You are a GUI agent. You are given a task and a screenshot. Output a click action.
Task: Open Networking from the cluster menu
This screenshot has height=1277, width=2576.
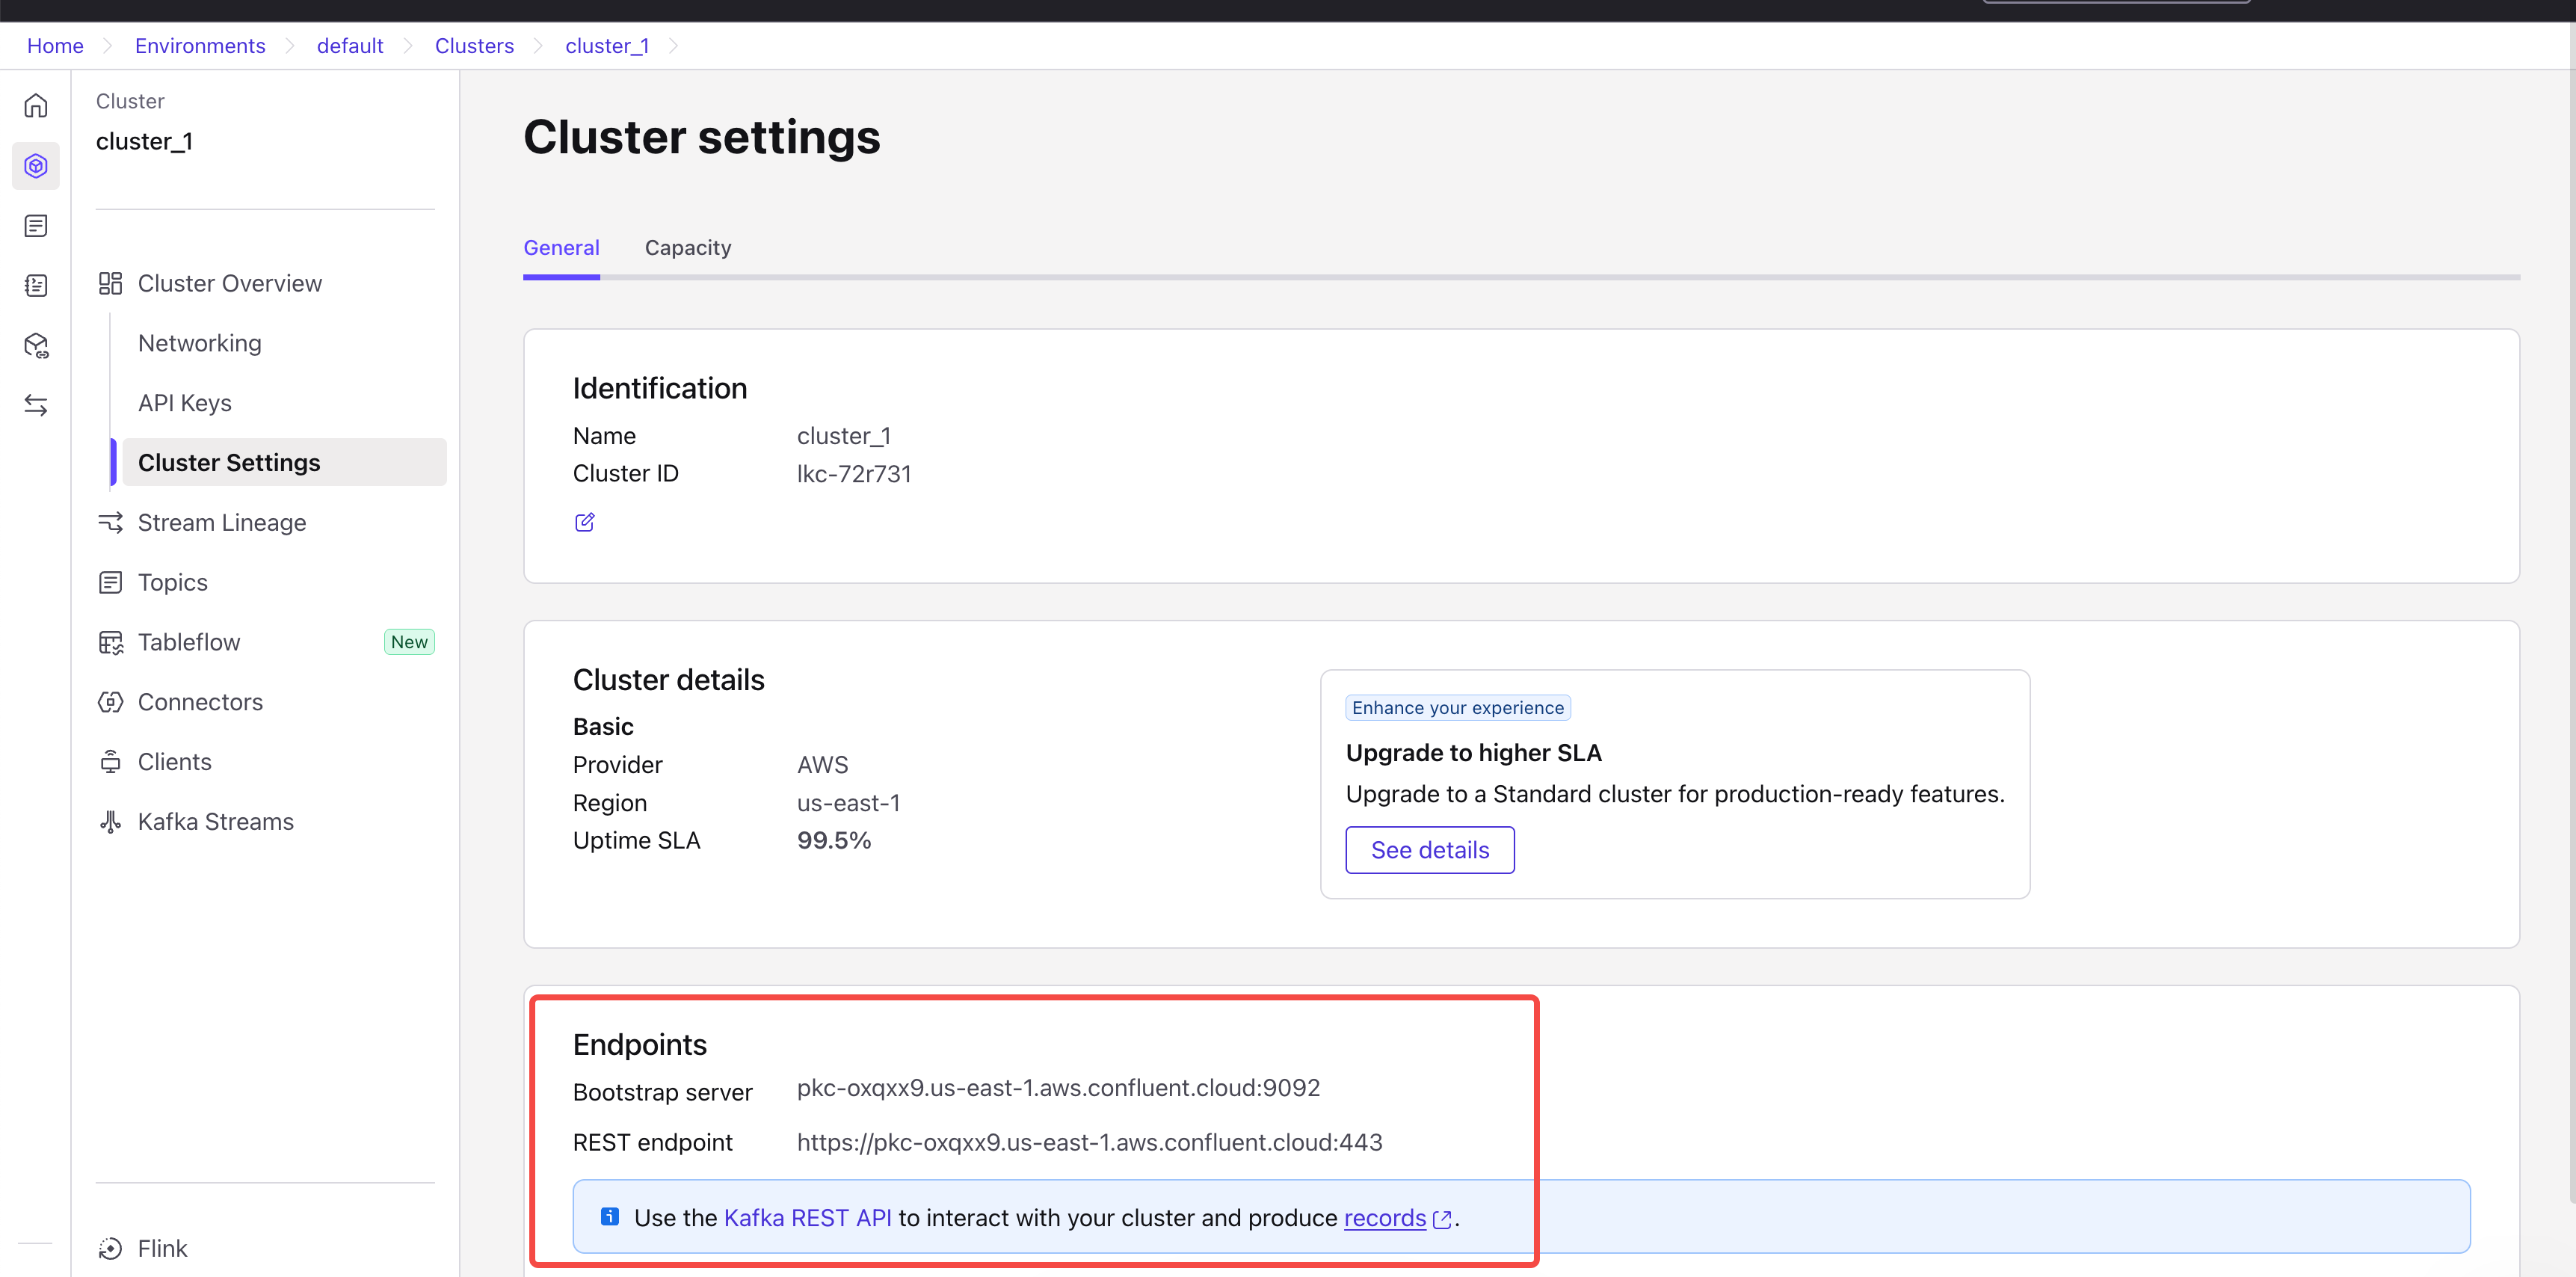pos(199,342)
